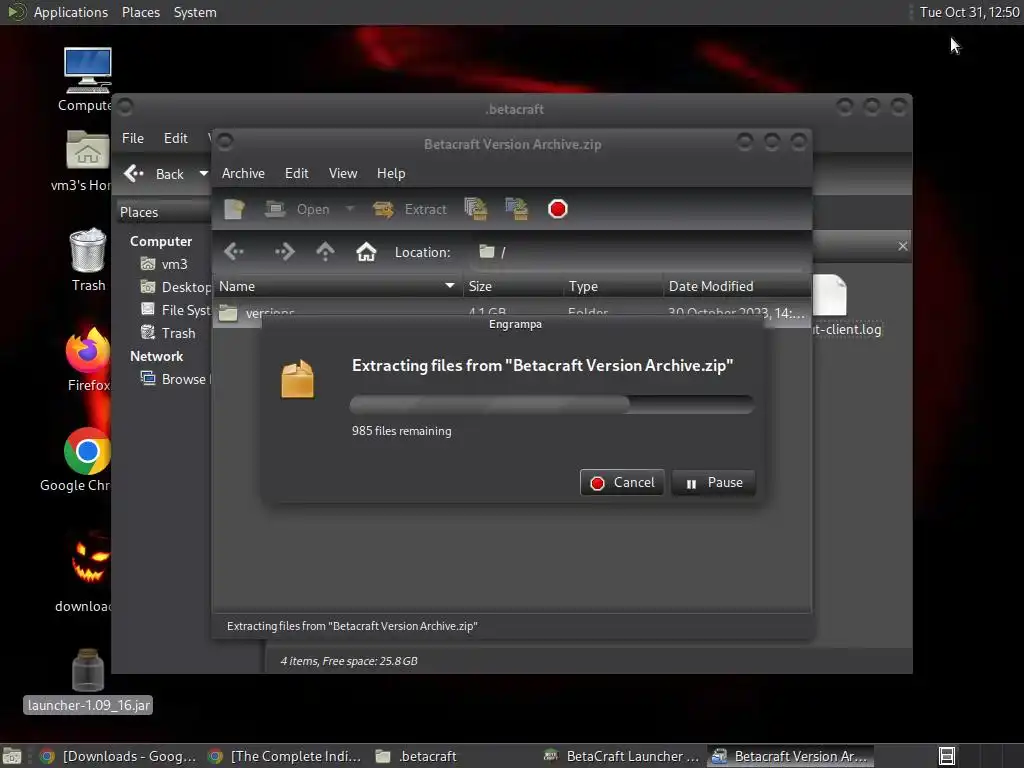Click the red stop operation icon
Image resolution: width=1024 pixels, height=768 pixels.
[558, 209]
